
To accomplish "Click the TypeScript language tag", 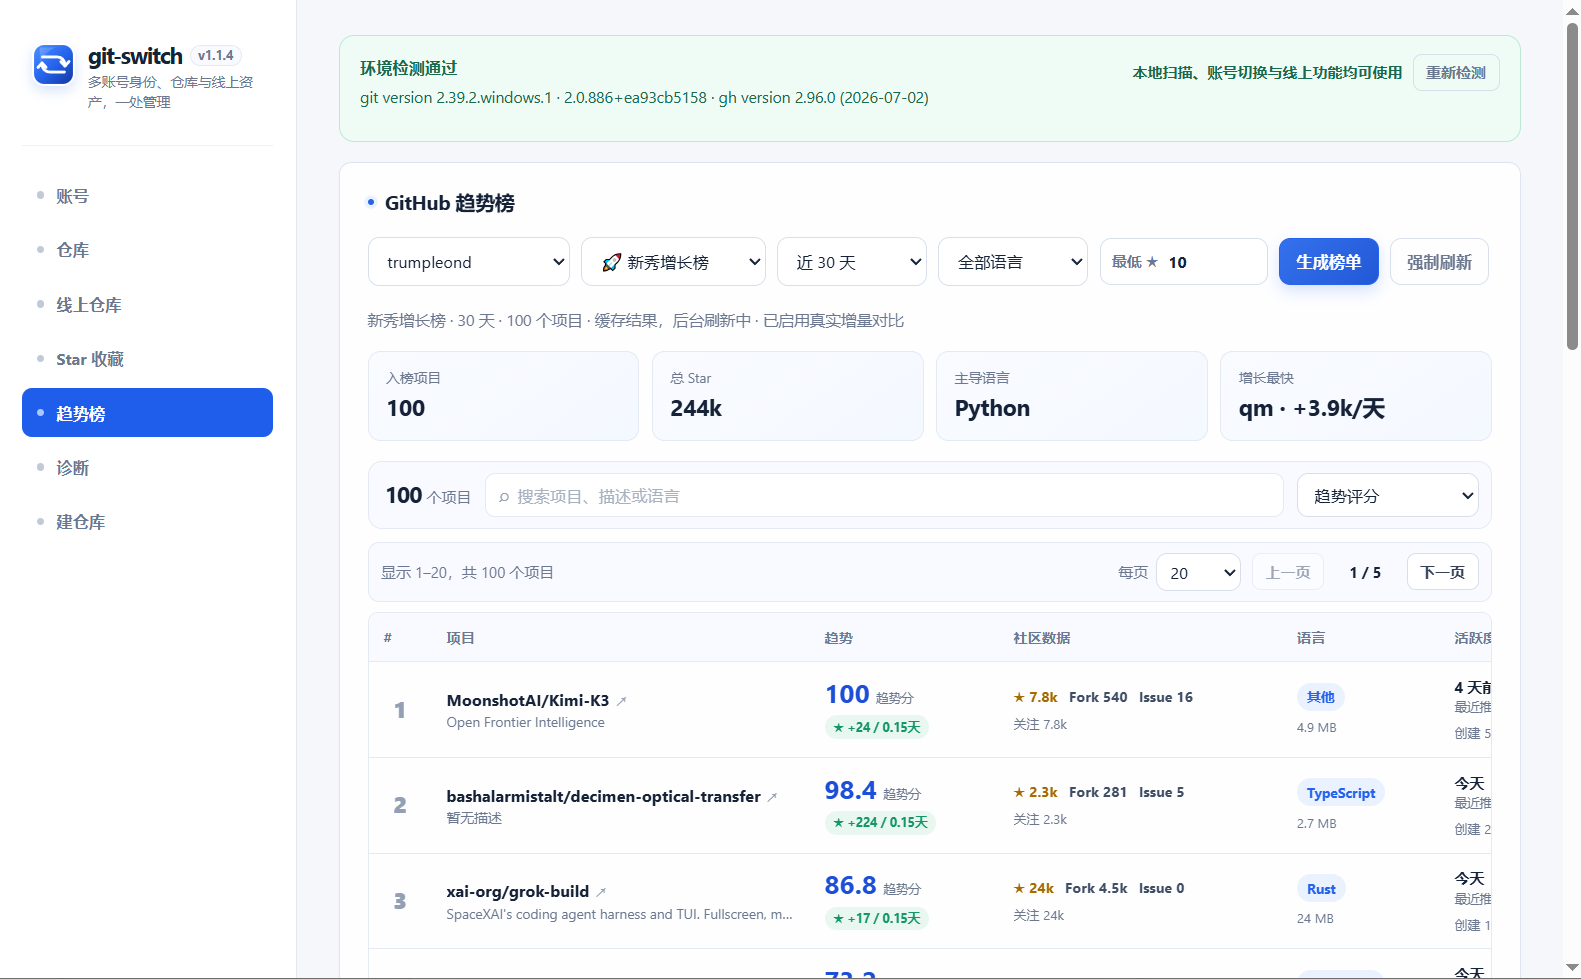I will tap(1340, 793).
